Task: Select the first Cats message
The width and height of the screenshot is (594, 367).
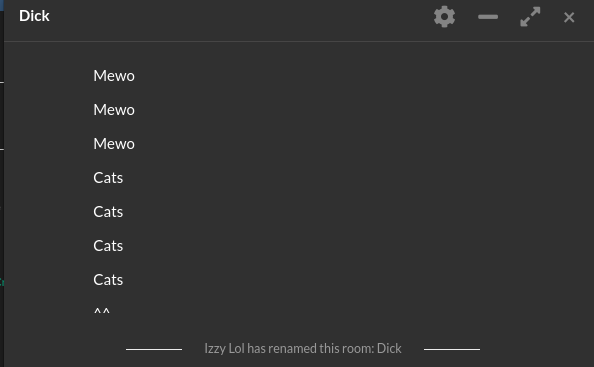Action: [108, 178]
